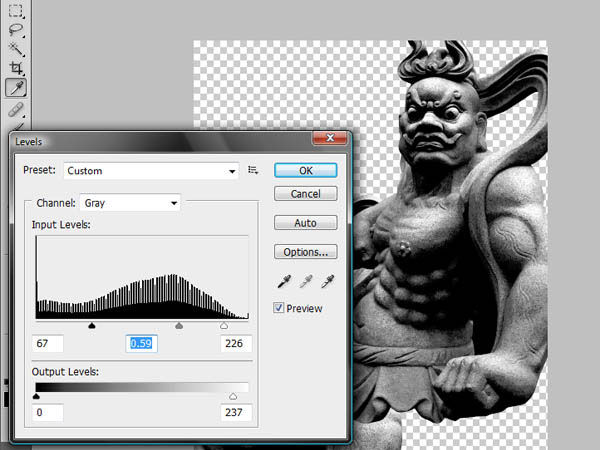This screenshot has height=450, width=600.
Task: Select the Healing Brush bandage tool
Action: pos(16,110)
